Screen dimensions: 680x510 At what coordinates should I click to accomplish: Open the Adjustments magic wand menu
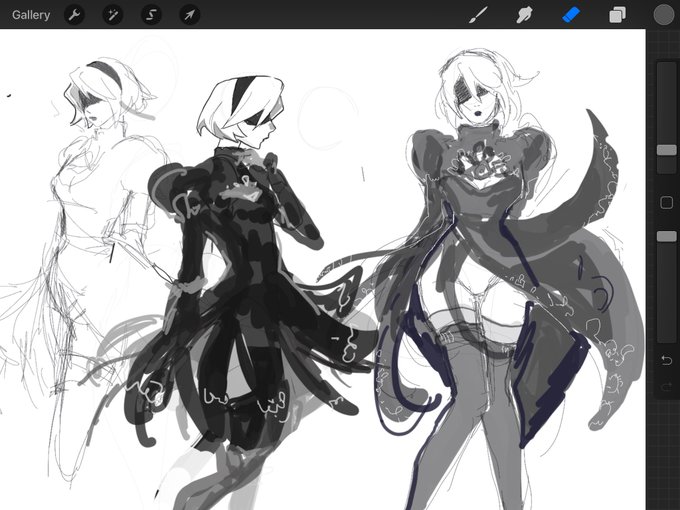[113, 15]
